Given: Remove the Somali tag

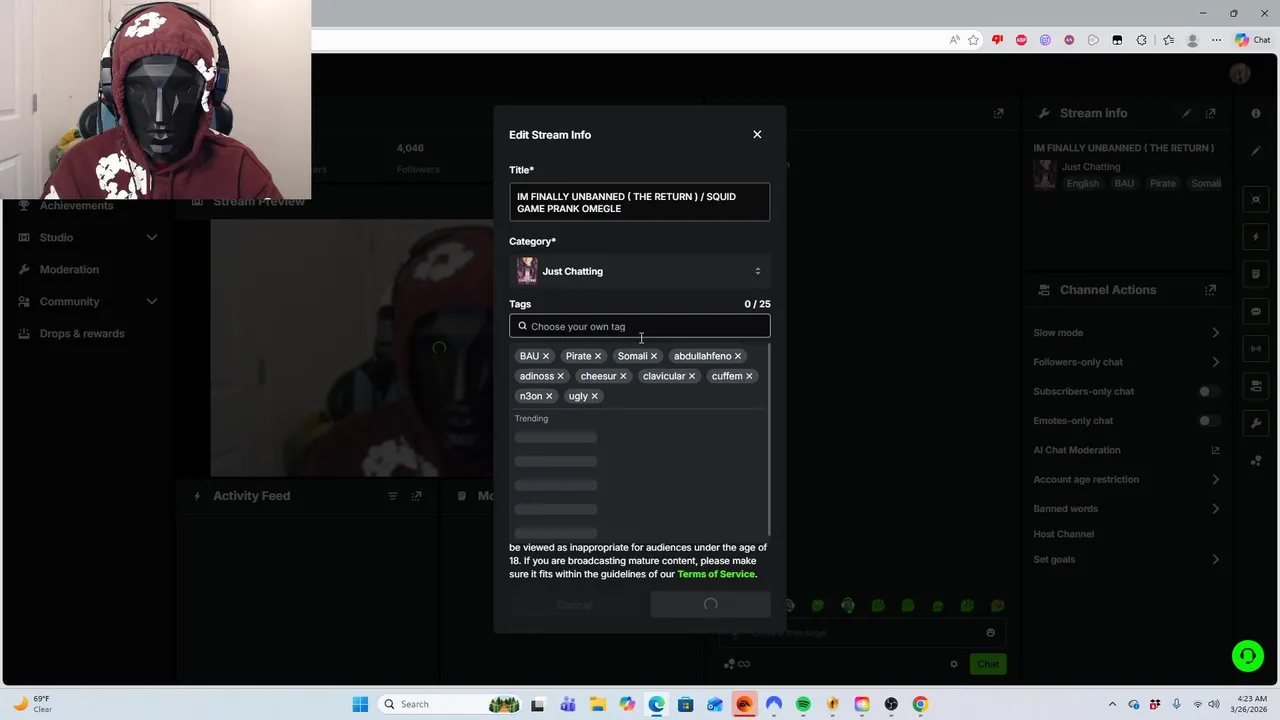Looking at the screenshot, I should coord(654,356).
